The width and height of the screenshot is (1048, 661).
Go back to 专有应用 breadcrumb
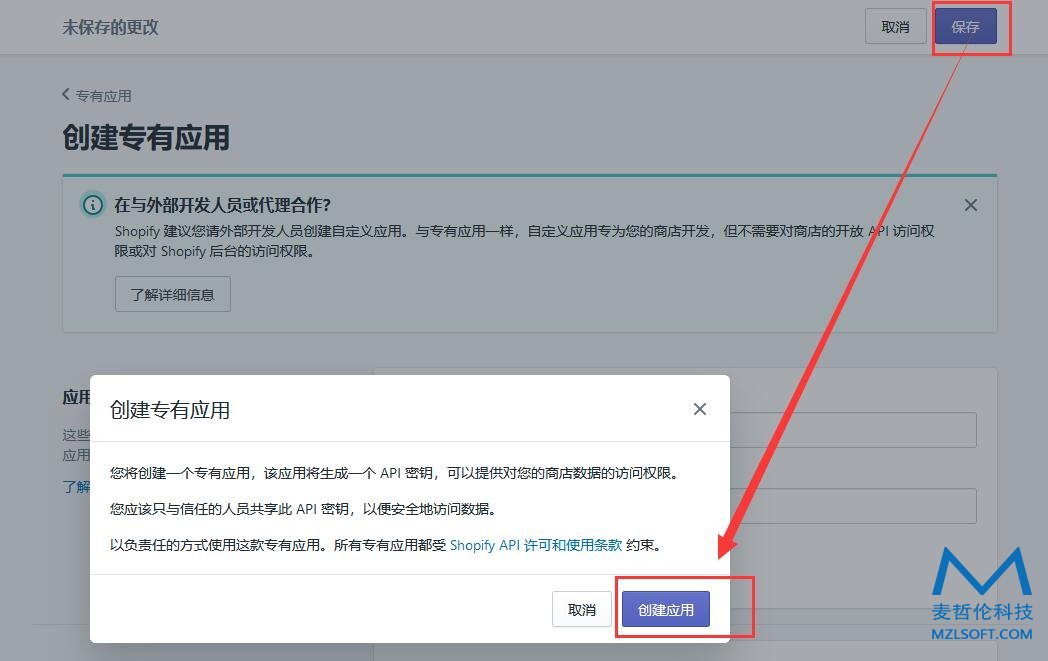(x=97, y=96)
